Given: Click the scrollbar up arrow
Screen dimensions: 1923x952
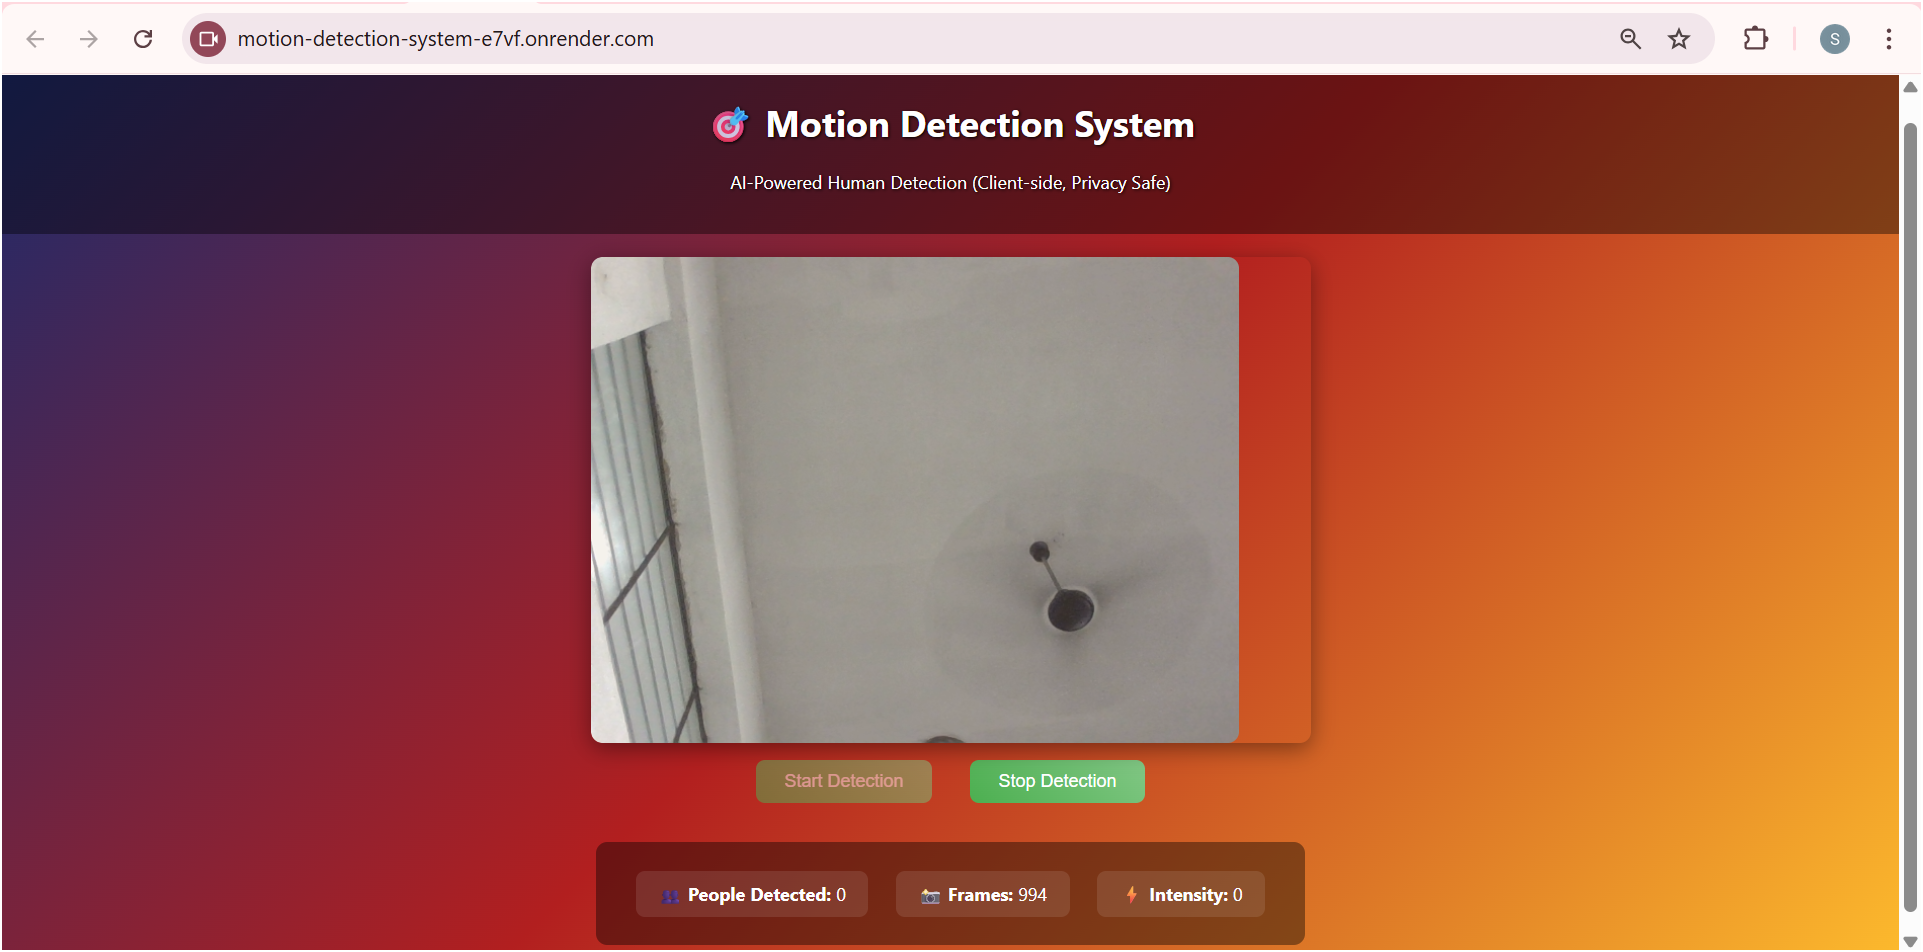Looking at the screenshot, I should tap(1910, 87).
